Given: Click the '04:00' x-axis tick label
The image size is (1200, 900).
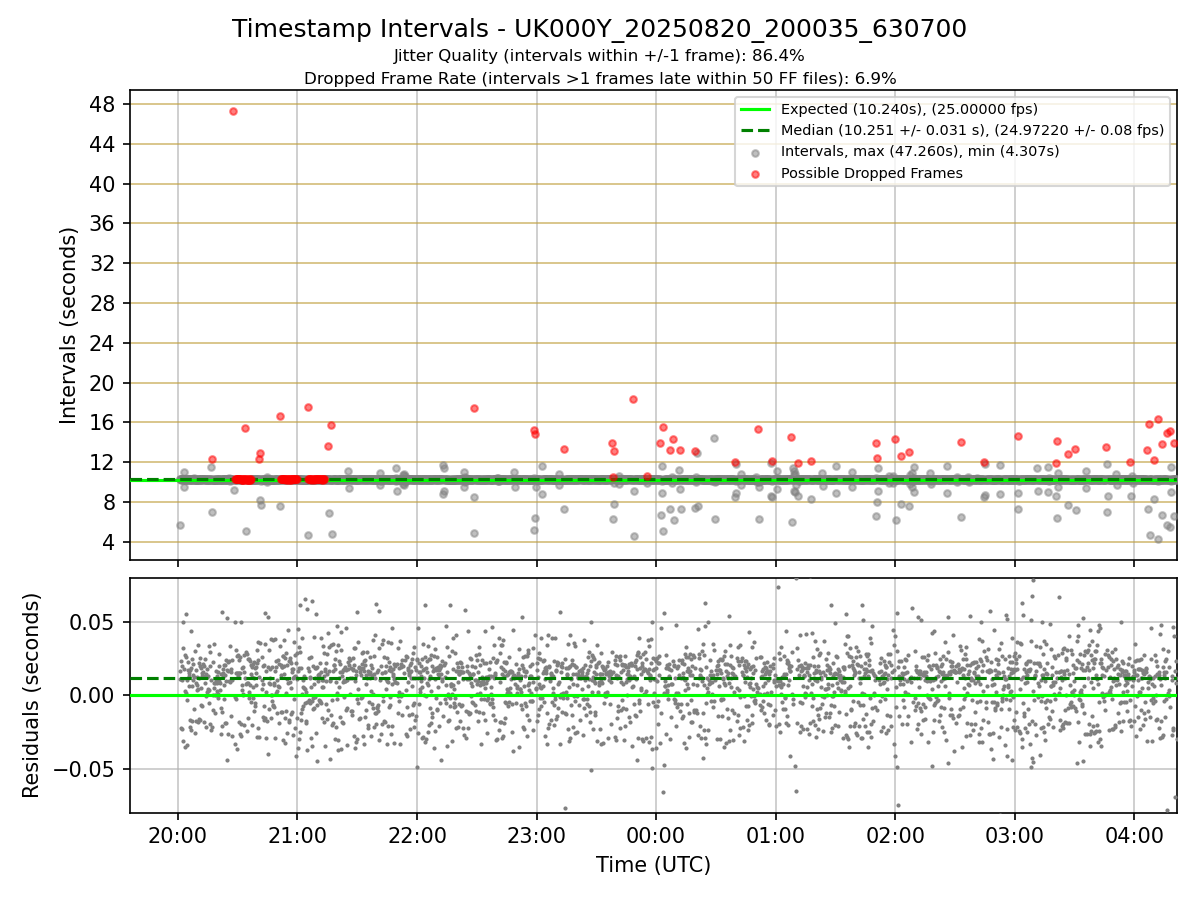Looking at the screenshot, I should point(1134,835).
